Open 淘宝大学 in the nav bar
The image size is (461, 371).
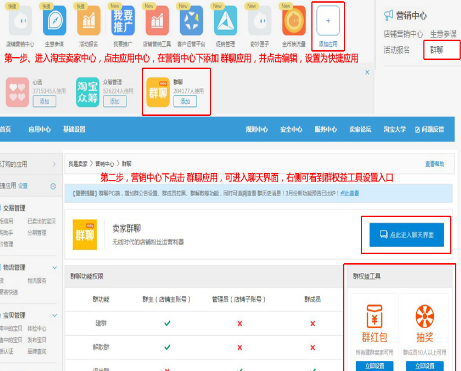(x=395, y=129)
